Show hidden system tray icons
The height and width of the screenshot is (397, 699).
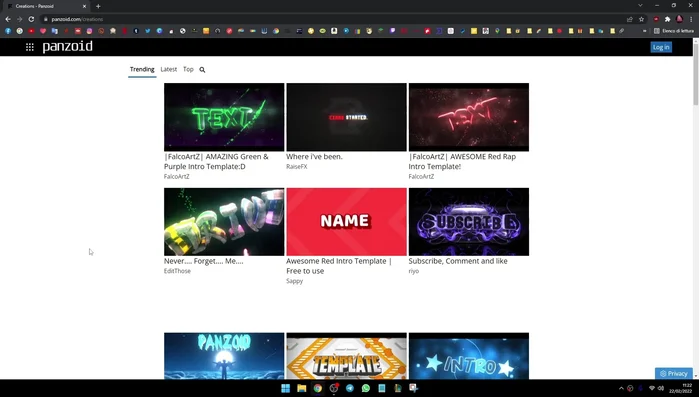pyautogui.click(x=621, y=388)
